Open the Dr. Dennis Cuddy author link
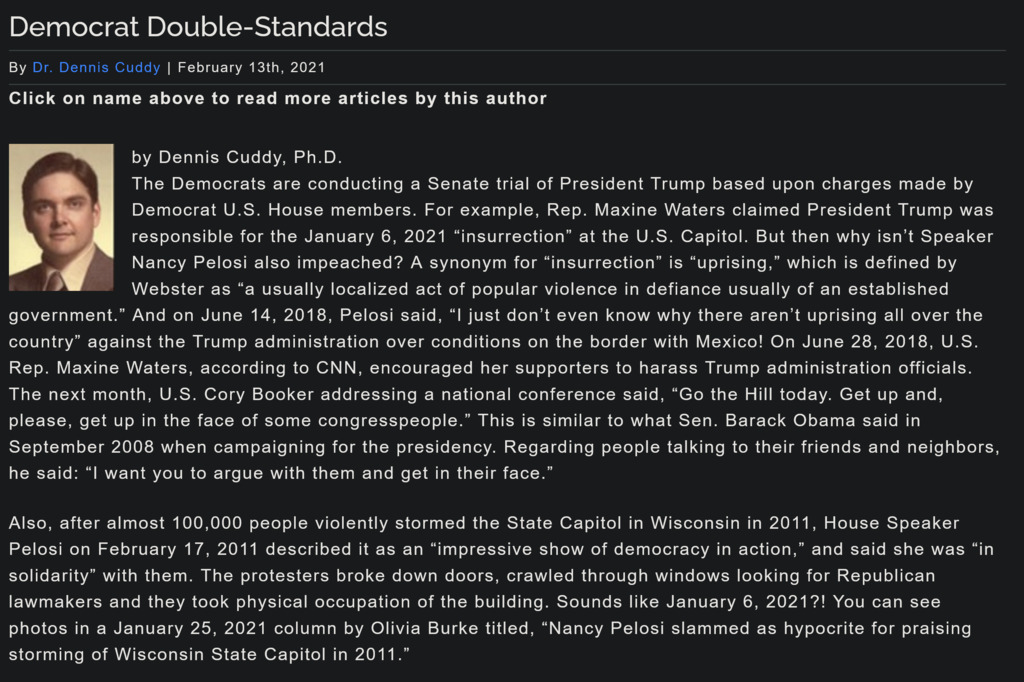The width and height of the screenshot is (1024, 682). (96, 68)
